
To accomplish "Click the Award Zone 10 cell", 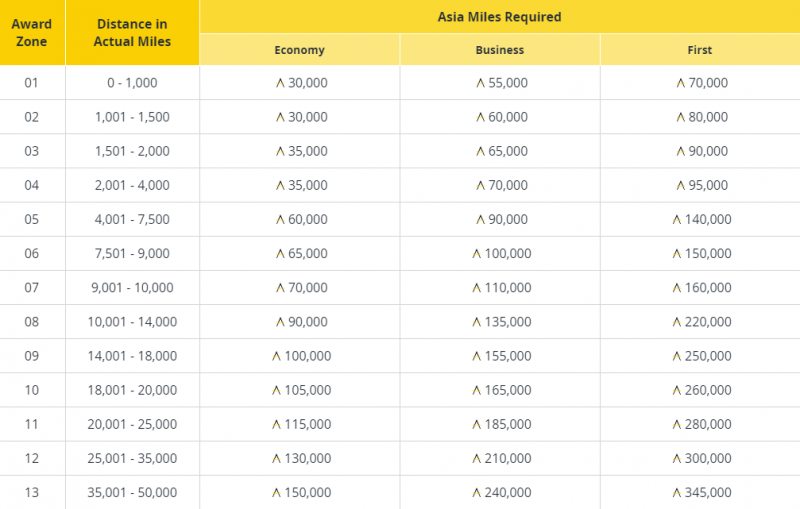I will coord(32,390).
